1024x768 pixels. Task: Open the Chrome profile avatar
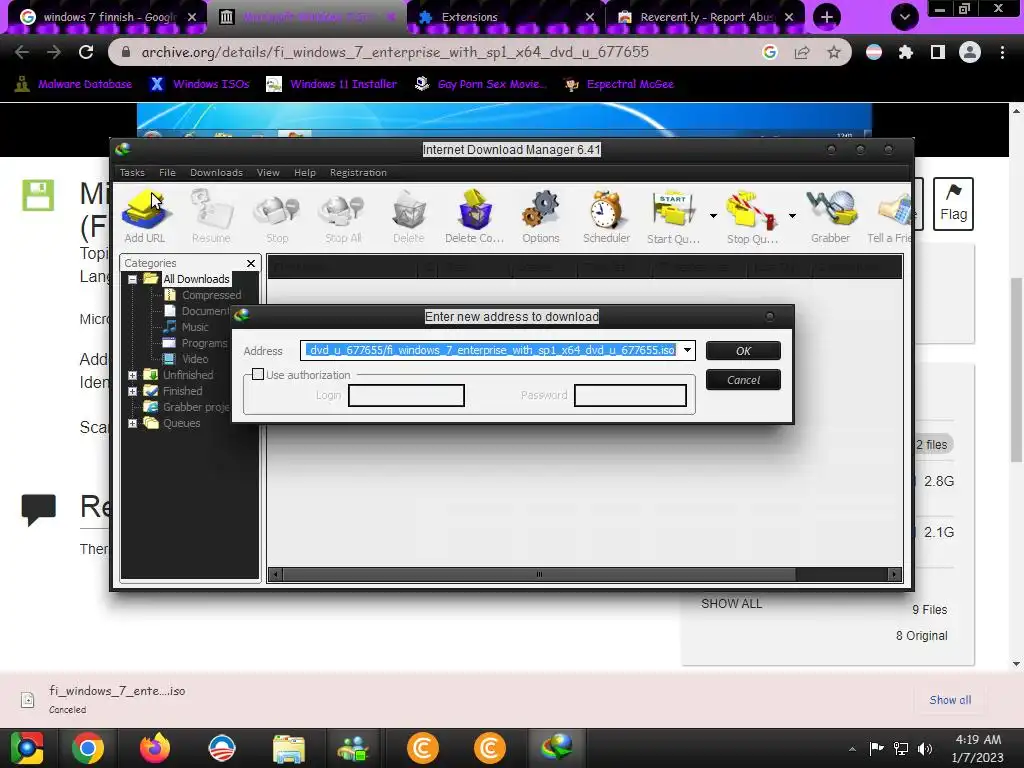click(970, 52)
